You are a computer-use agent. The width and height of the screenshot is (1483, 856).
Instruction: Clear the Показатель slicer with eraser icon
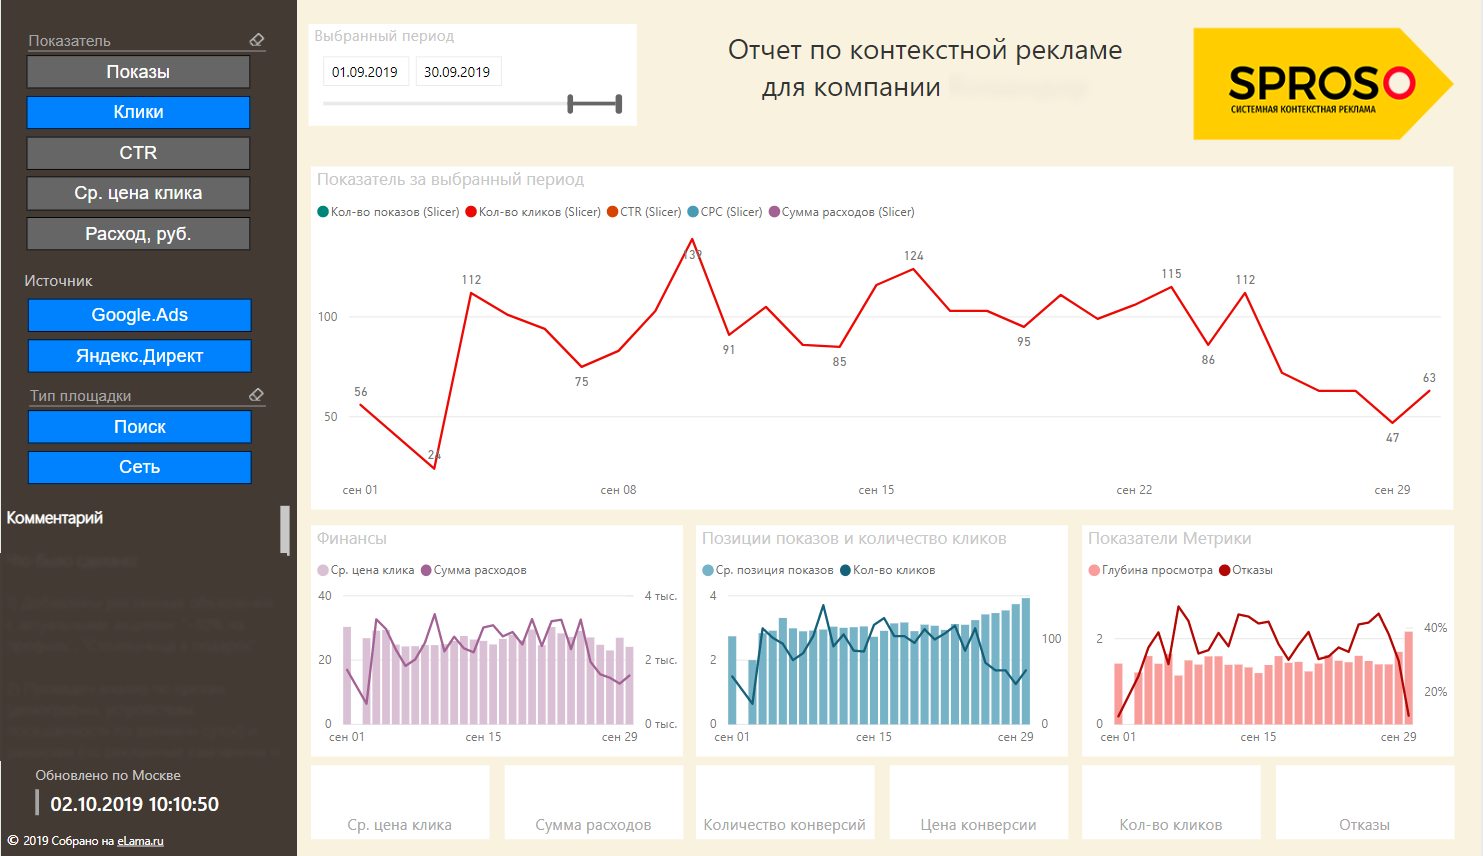pos(257,40)
